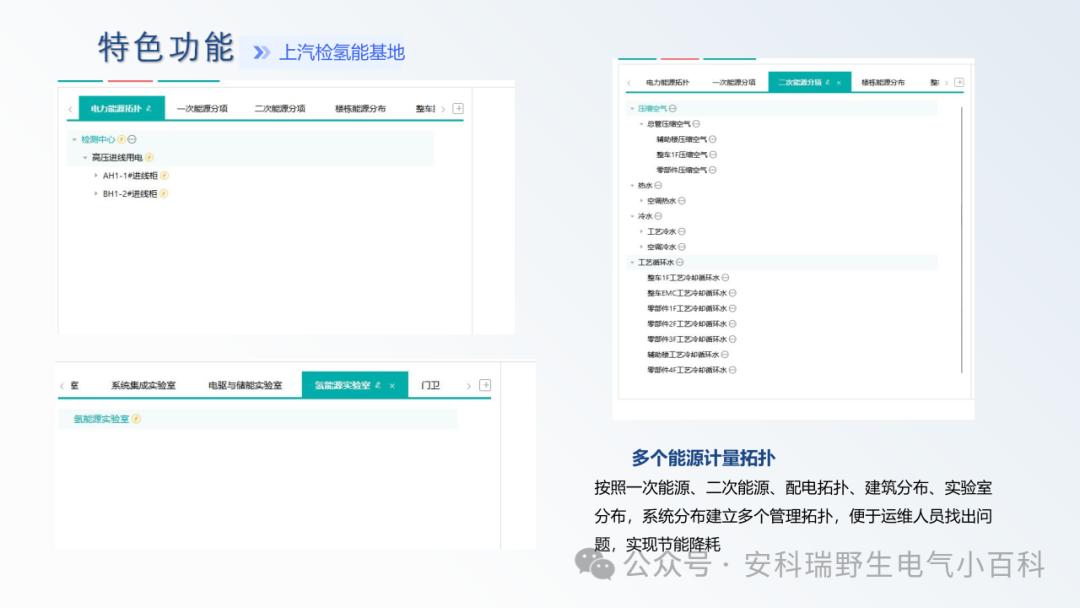The width and height of the screenshot is (1080, 608).
Task: Close the active 二次能源分项 tab in right panel
Action: point(838,83)
